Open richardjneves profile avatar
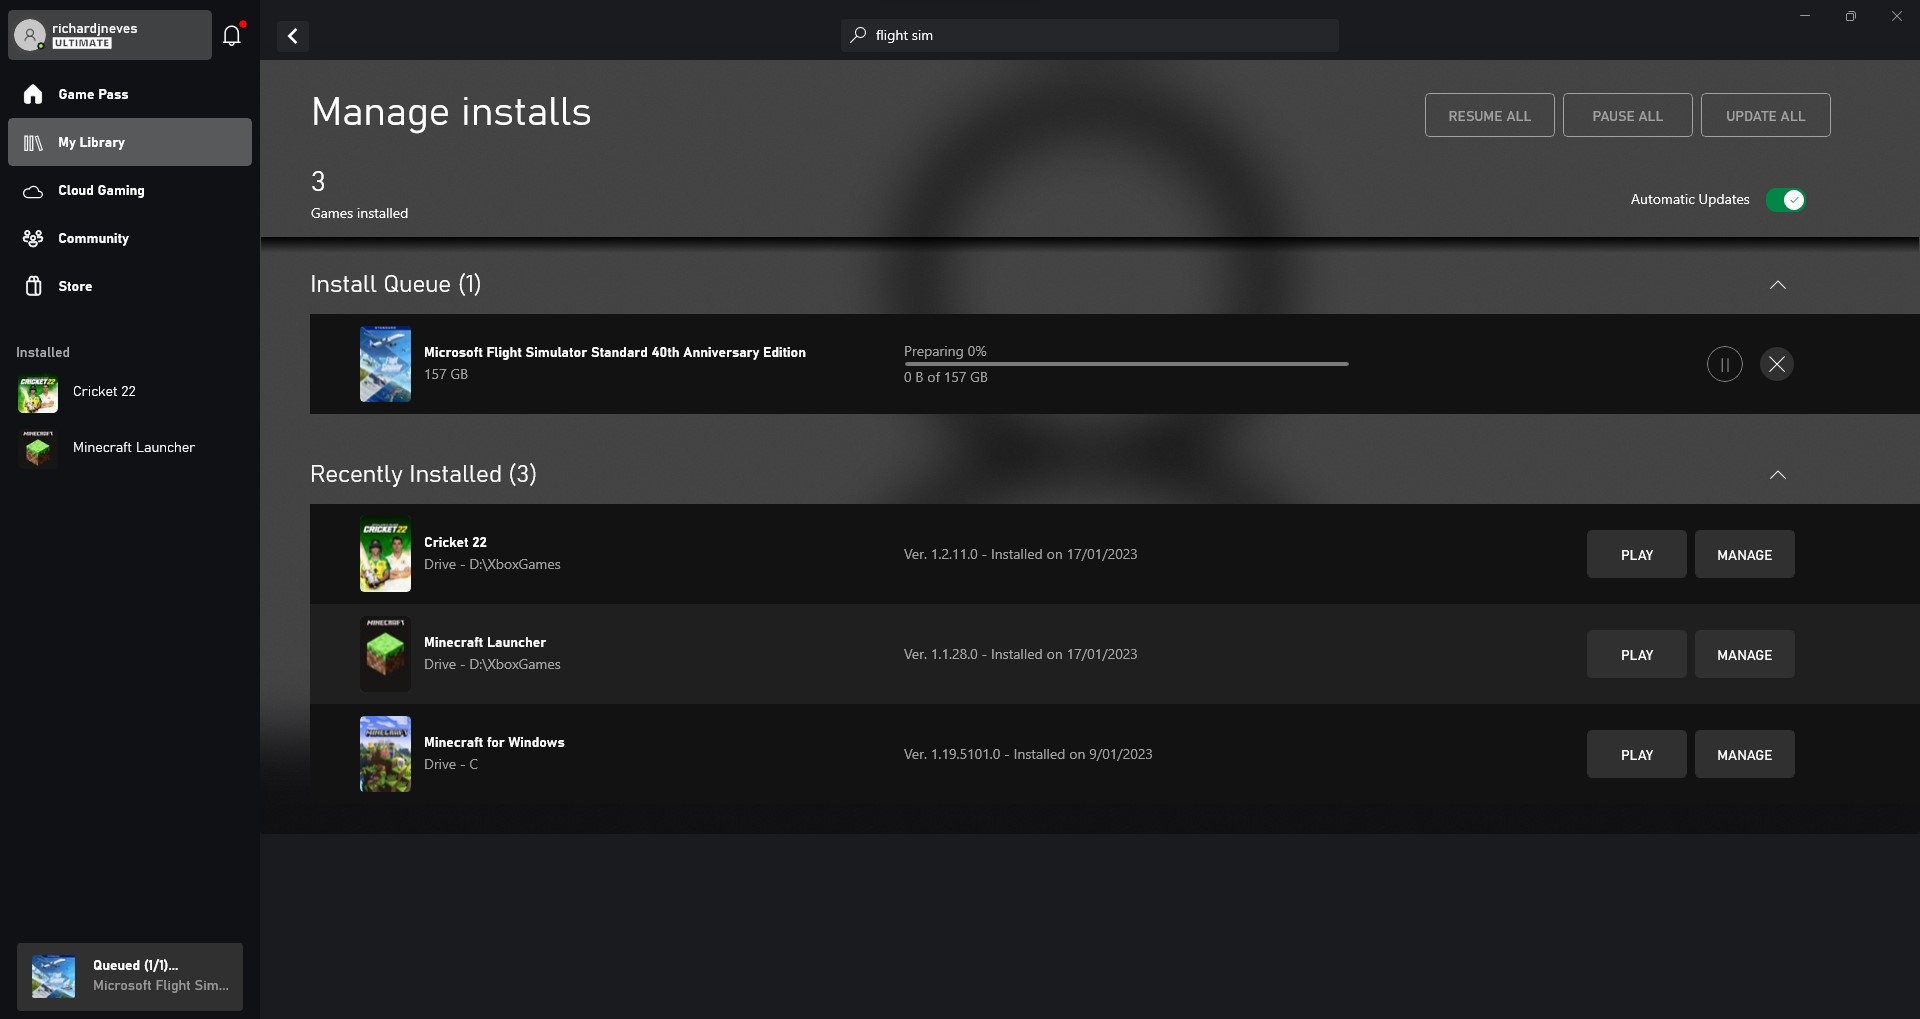Viewport: 1920px width, 1019px height. 30,35
